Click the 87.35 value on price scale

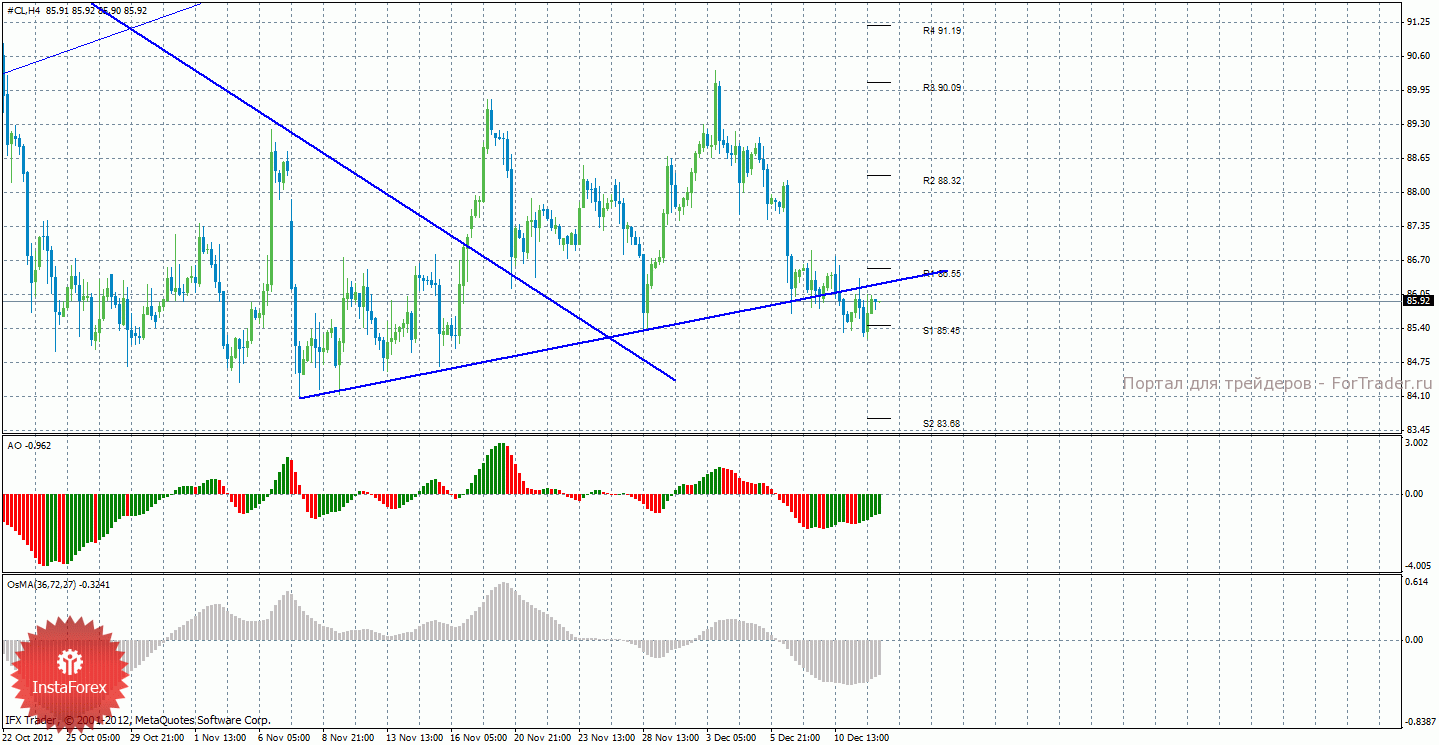[1418, 226]
